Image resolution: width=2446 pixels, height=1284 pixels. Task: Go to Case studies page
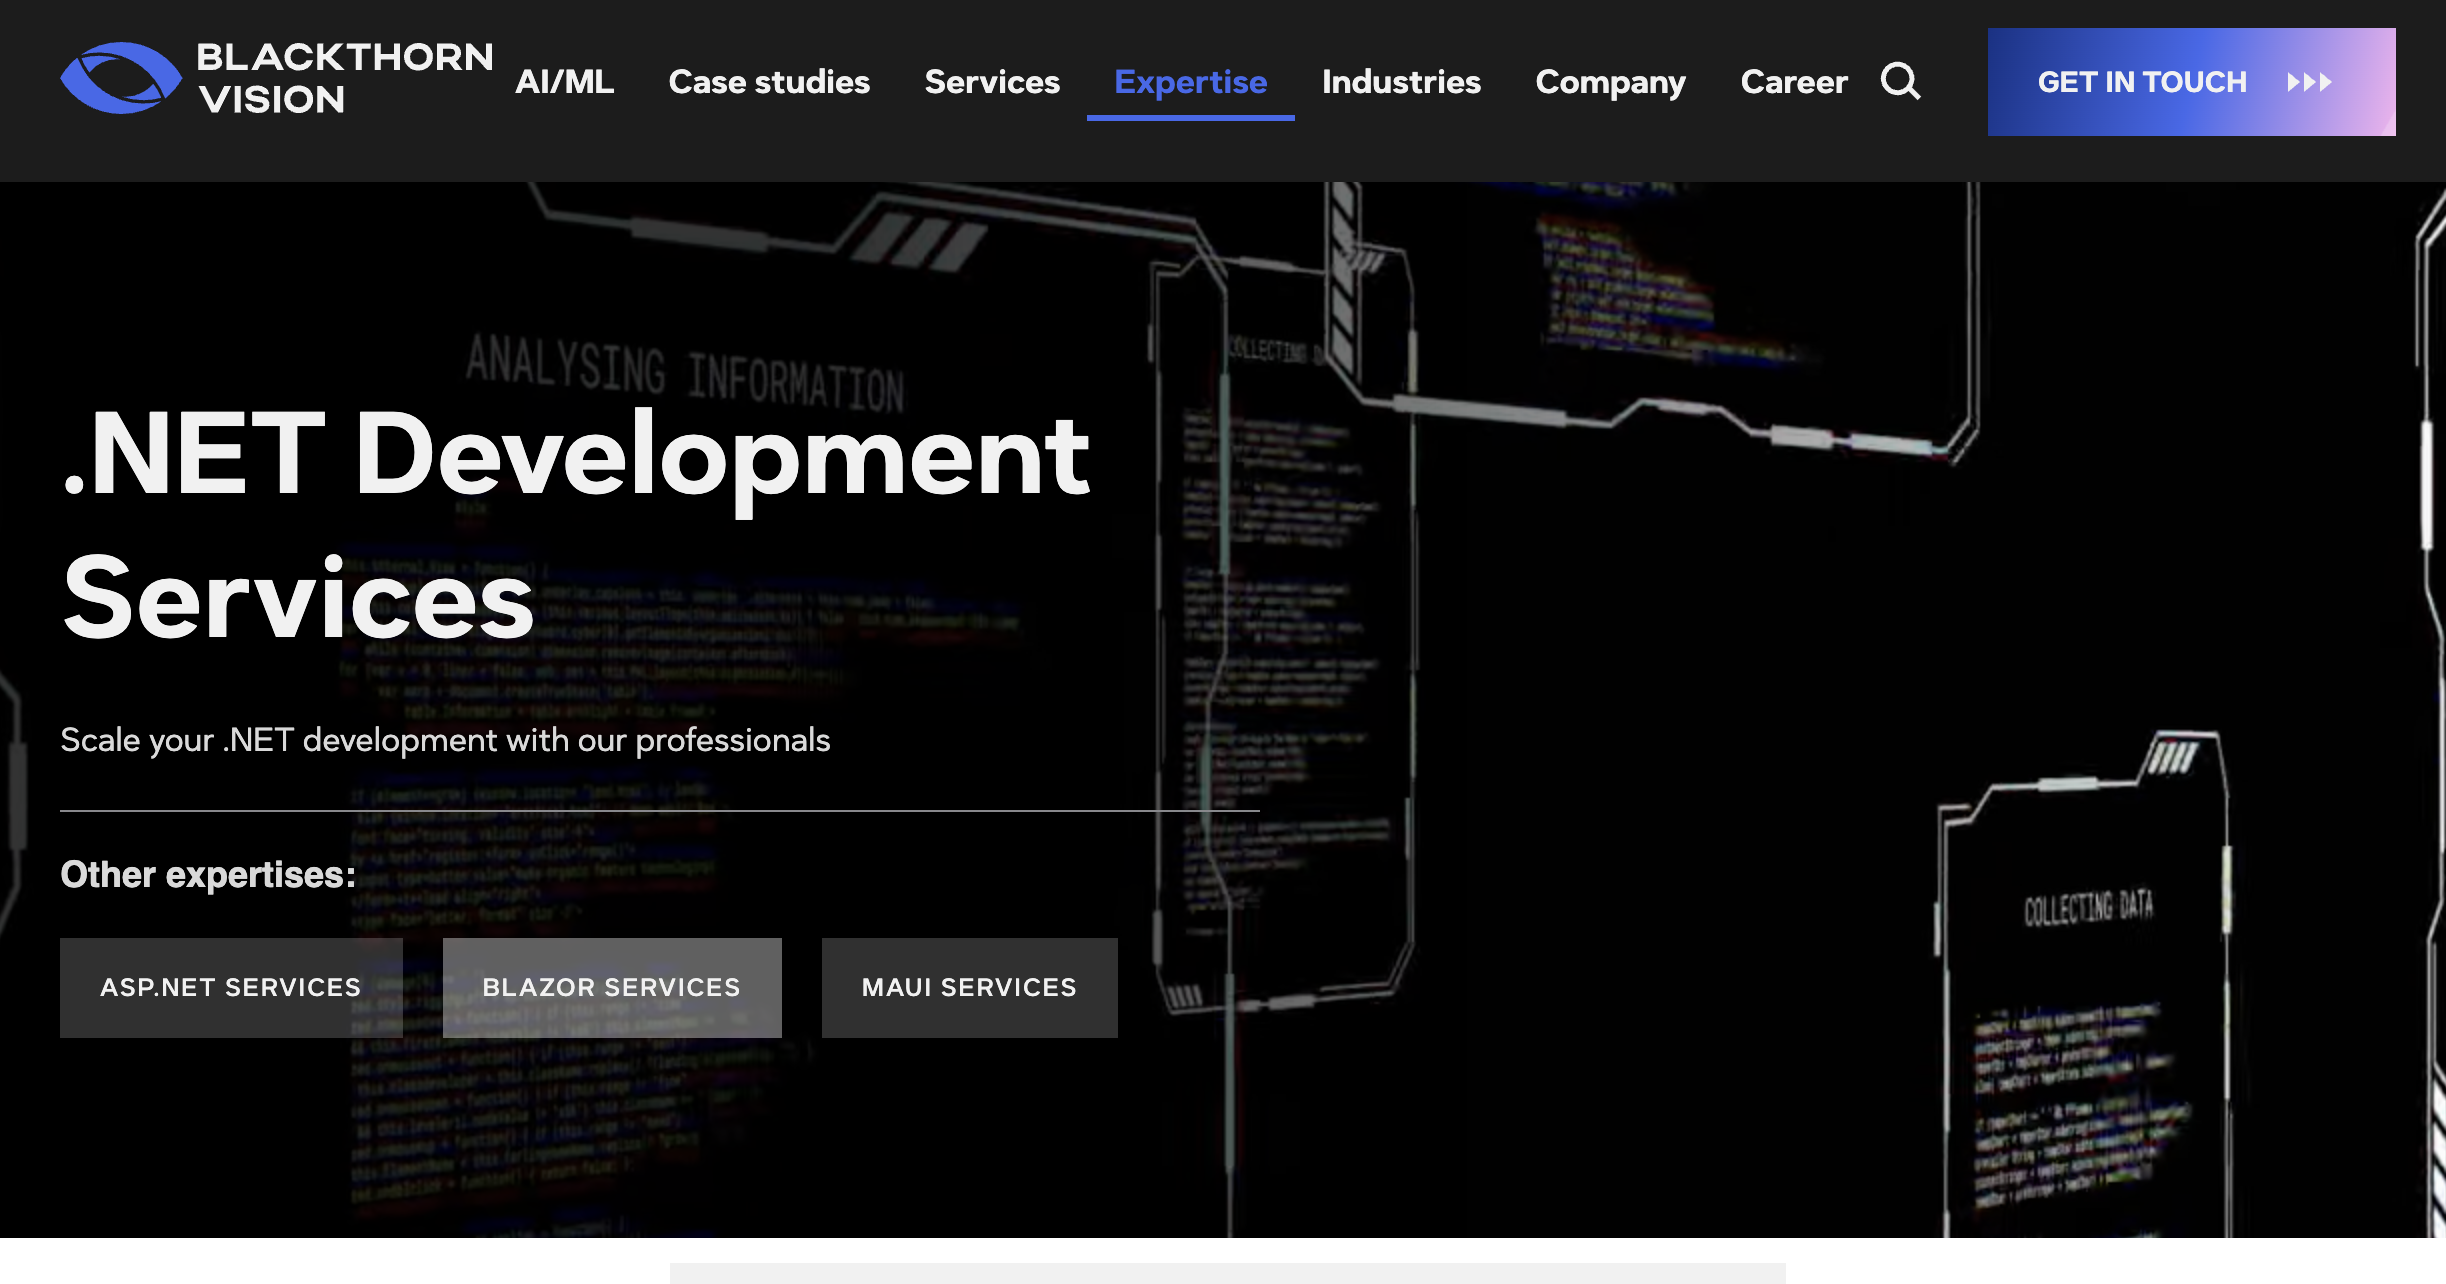(769, 81)
